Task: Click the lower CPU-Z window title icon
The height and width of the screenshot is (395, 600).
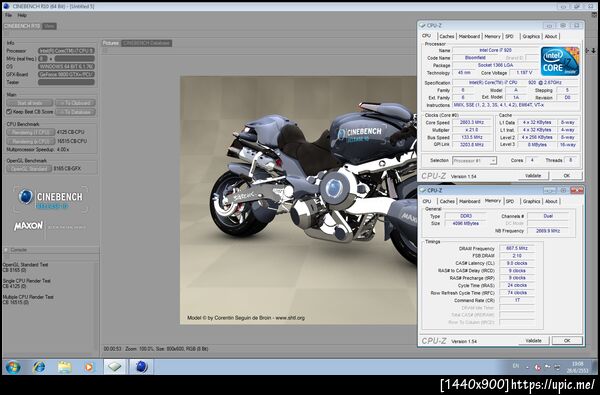Action: coord(422,190)
